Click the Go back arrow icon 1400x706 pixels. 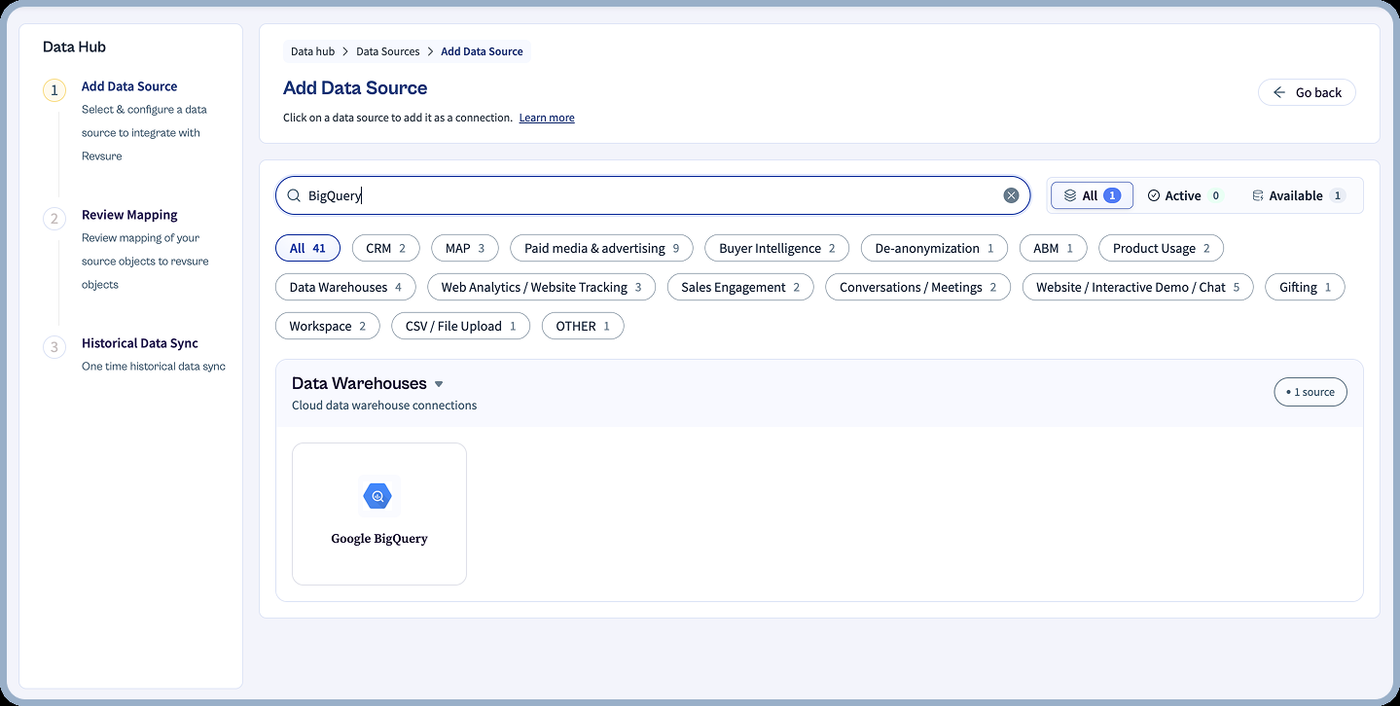(x=1279, y=92)
